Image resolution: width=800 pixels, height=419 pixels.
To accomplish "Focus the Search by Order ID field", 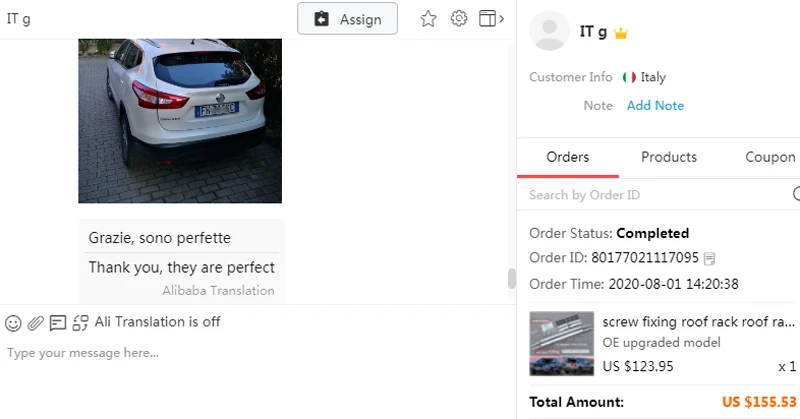I will click(x=658, y=194).
